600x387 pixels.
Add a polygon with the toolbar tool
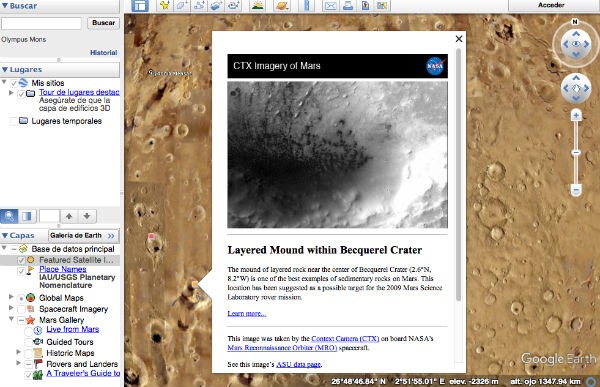pos(182,5)
